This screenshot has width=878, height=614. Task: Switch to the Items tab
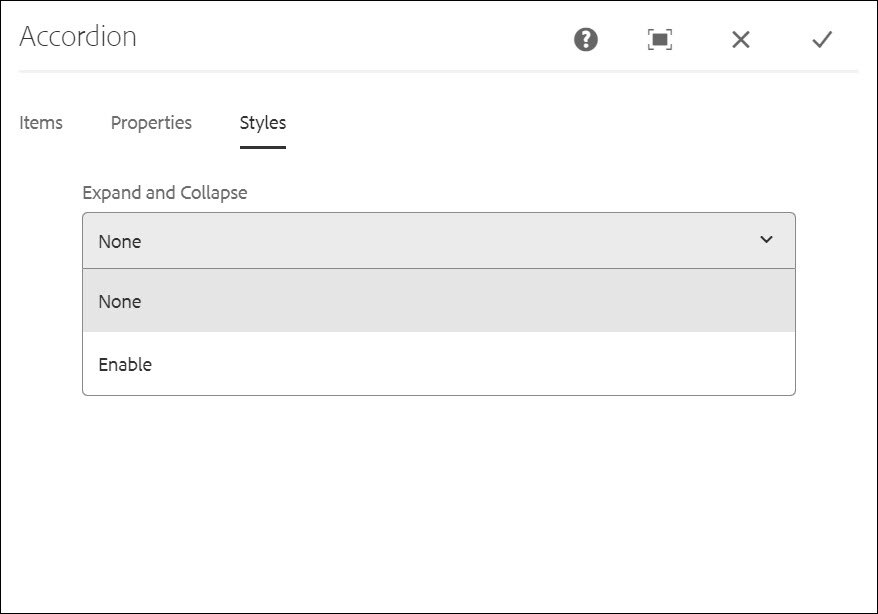pyautogui.click(x=41, y=123)
